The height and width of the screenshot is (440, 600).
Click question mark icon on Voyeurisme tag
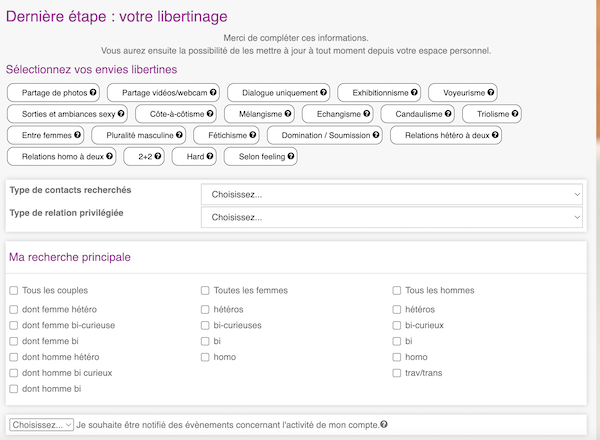491,93
